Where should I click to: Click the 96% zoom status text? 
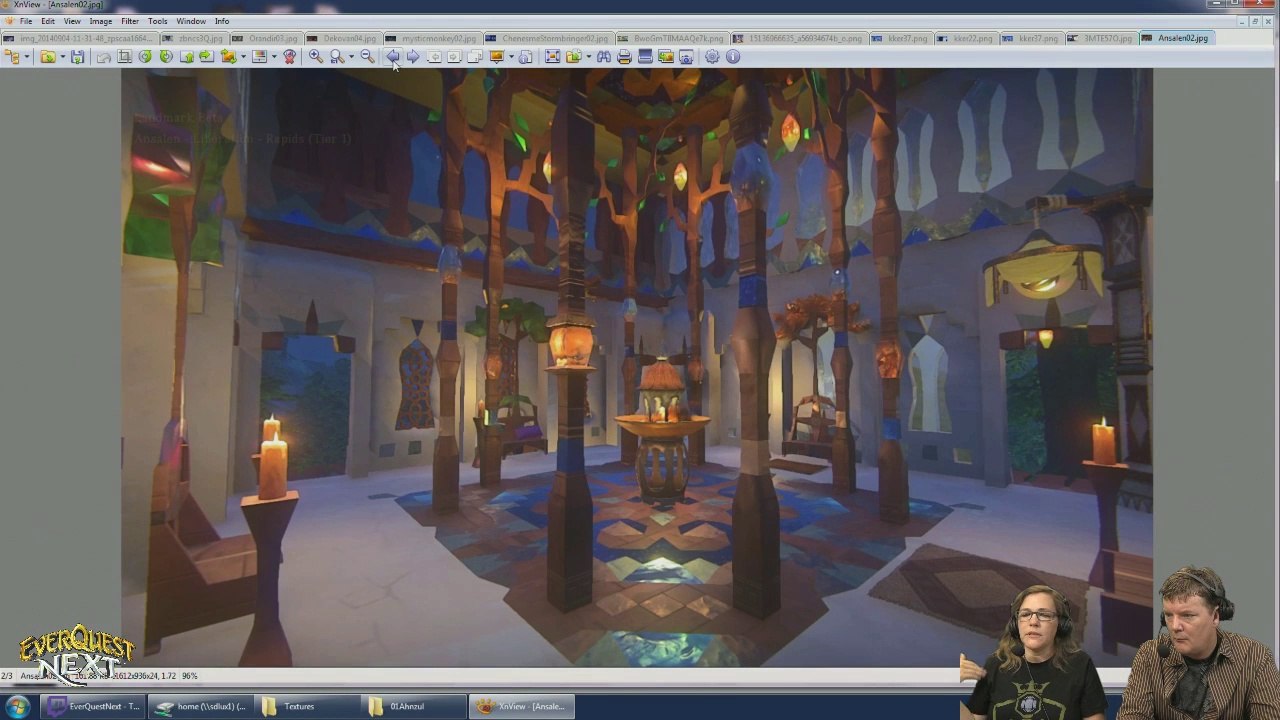(x=189, y=676)
